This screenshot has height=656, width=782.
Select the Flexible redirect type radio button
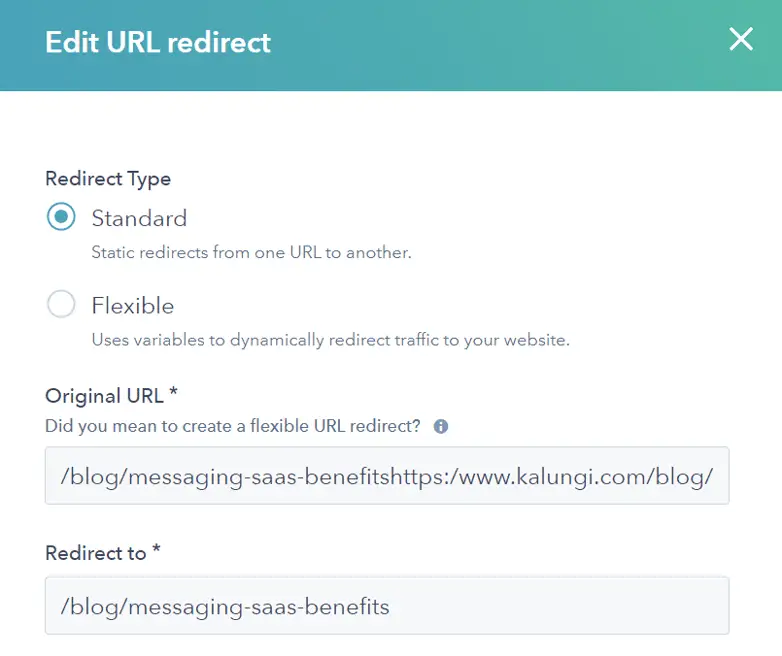[x=61, y=305]
